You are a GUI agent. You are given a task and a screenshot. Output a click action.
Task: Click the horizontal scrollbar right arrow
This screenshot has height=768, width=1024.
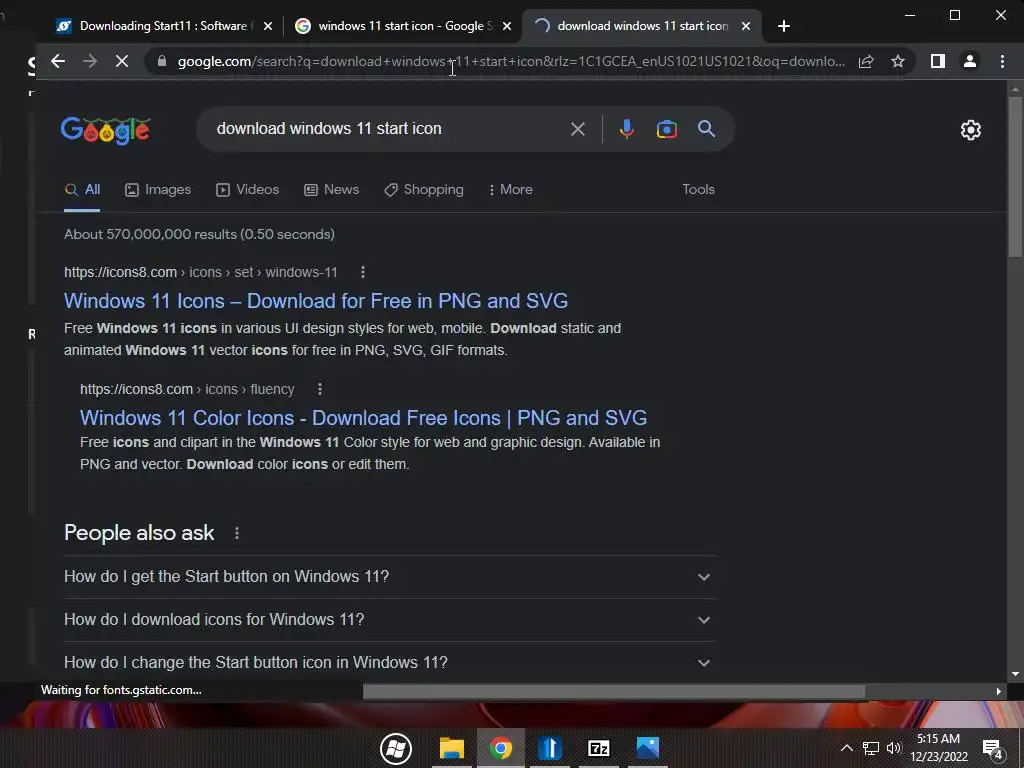pyautogui.click(x=999, y=691)
